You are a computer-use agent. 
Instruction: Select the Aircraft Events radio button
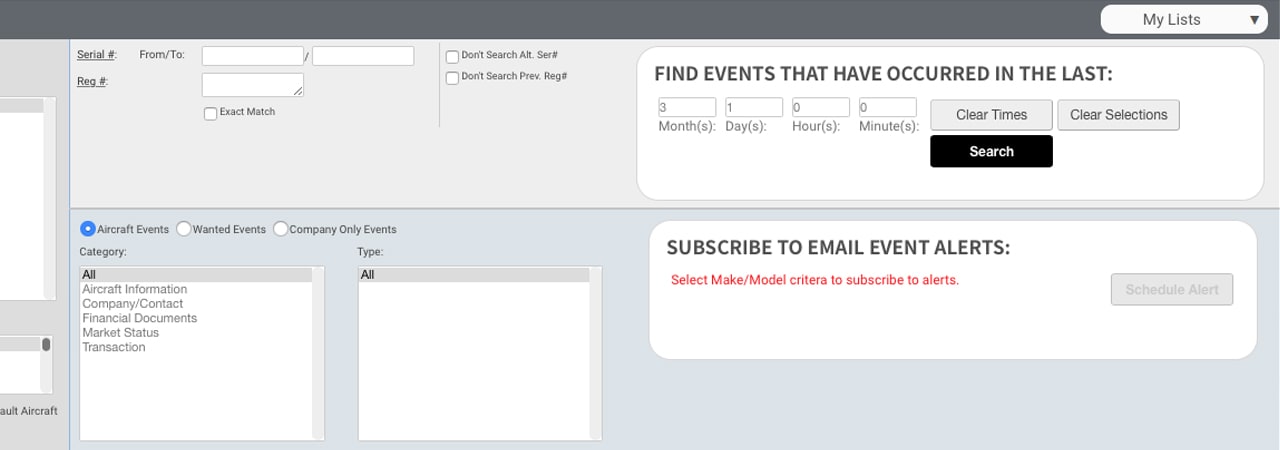tap(88, 229)
